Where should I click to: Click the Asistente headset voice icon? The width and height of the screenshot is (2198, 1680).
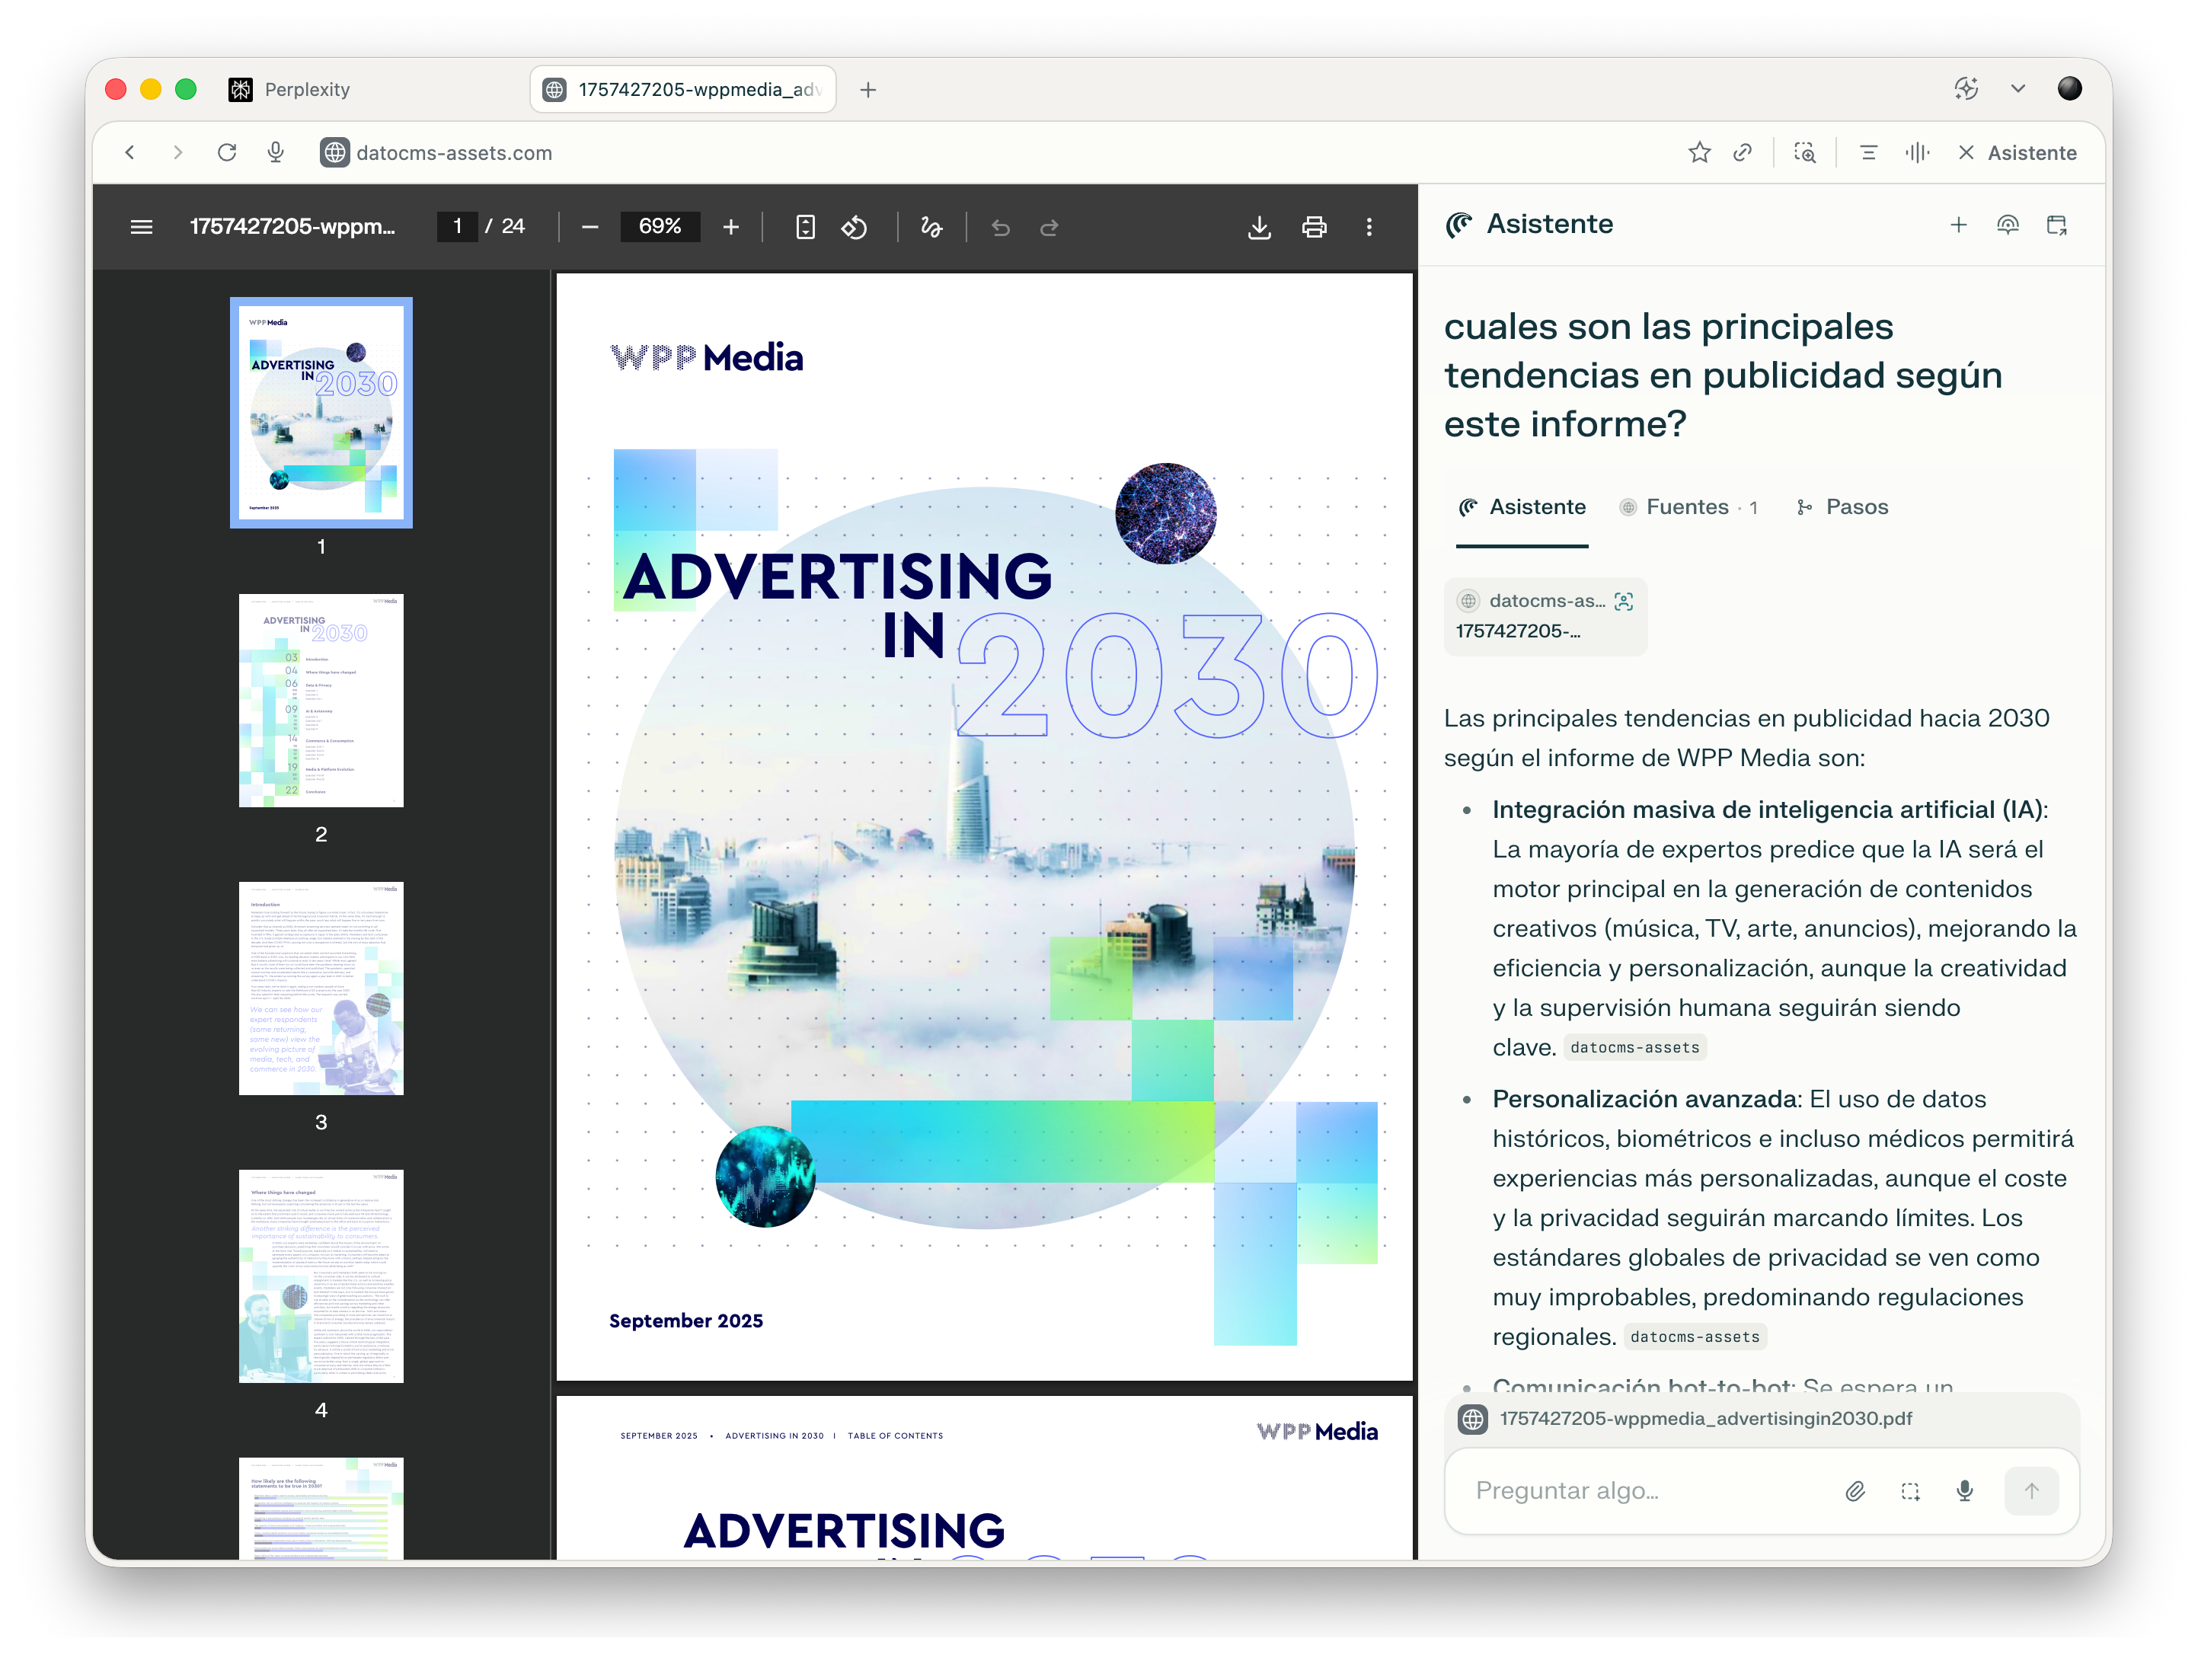pyautogui.click(x=2007, y=225)
